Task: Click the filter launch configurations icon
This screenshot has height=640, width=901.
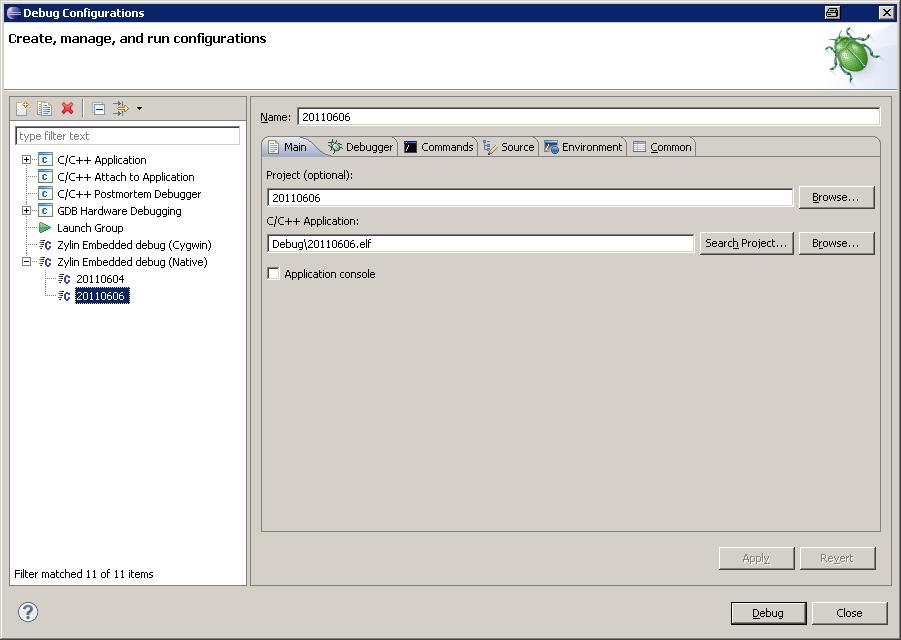Action: [x=121, y=108]
